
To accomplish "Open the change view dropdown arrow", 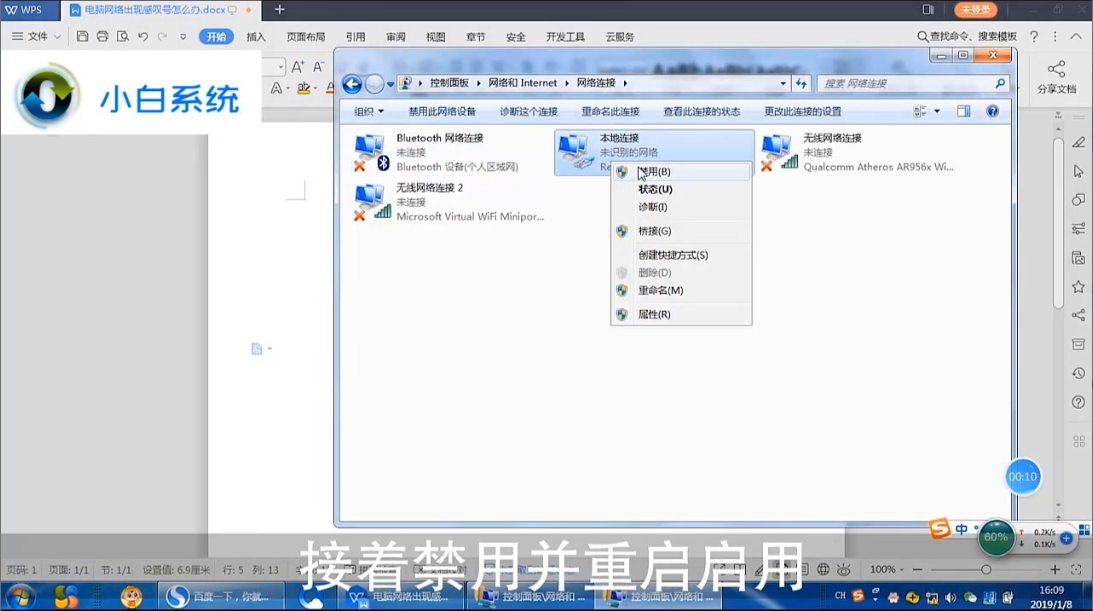I will pyautogui.click(x=937, y=111).
